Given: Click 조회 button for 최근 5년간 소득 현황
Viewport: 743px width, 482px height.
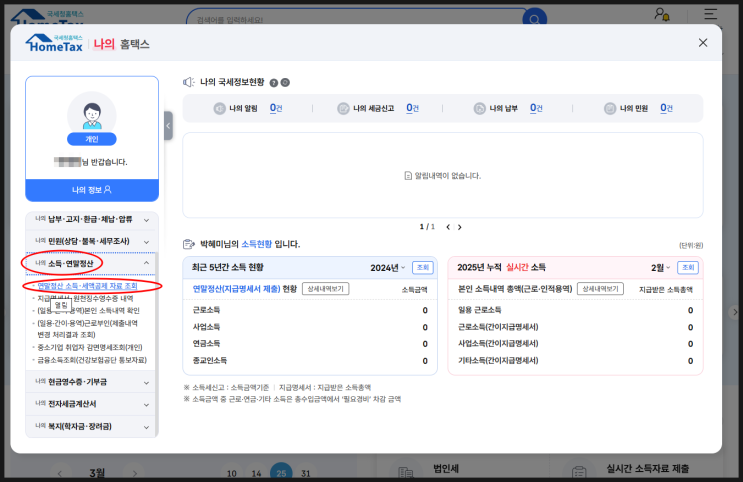Looking at the screenshot, I should coord(423,267).
